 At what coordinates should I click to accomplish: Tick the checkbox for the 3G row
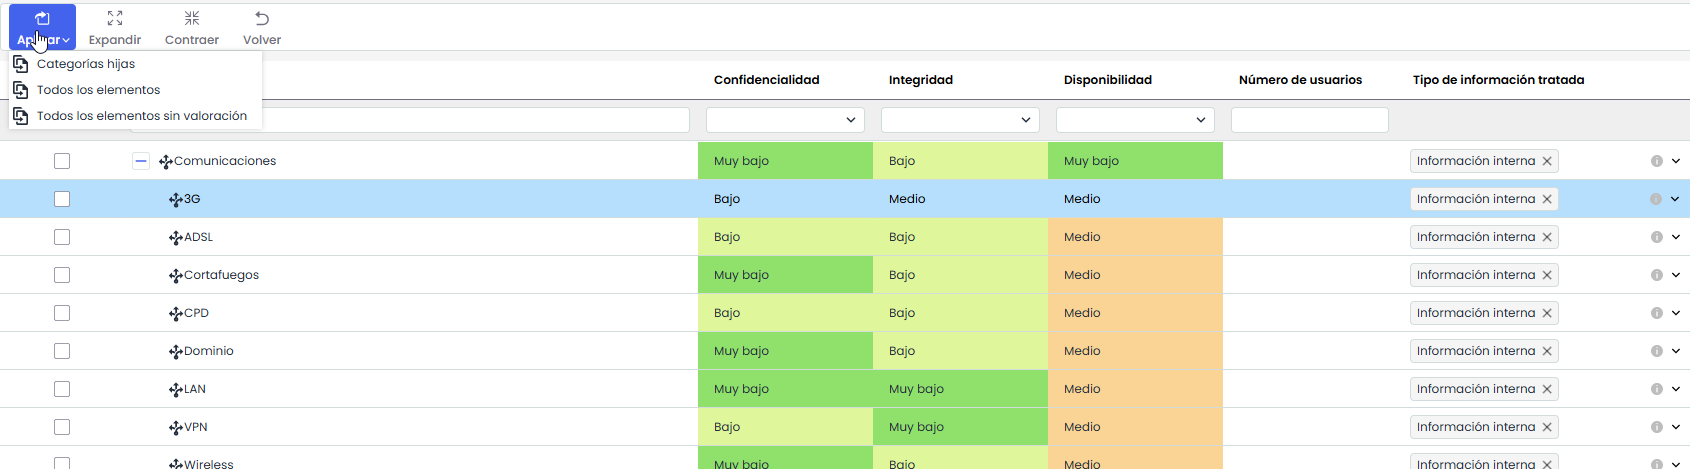[x=62, y=199]
